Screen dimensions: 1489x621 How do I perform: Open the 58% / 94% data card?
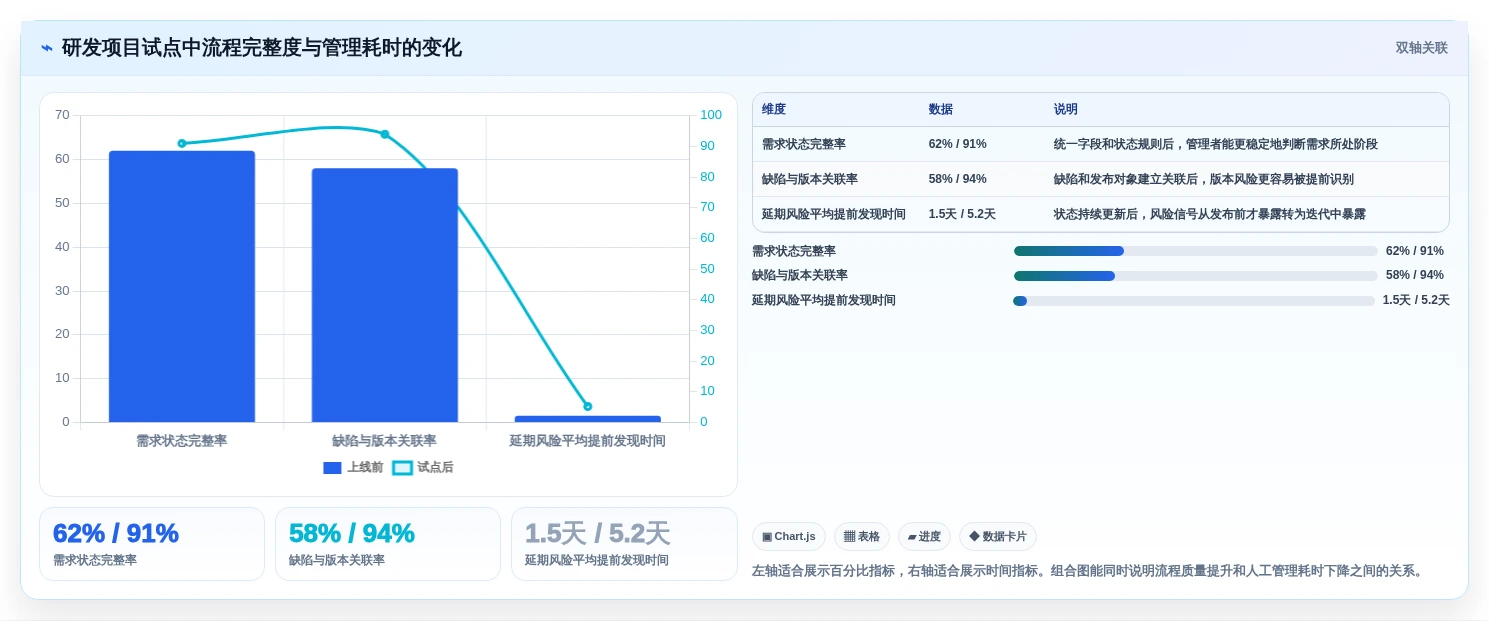pos(388,544)
